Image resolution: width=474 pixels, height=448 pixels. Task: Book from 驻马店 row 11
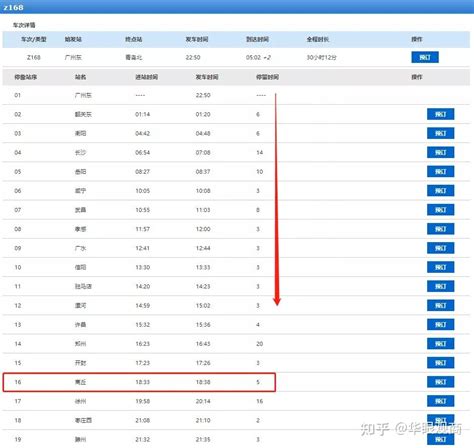(440, 286)
